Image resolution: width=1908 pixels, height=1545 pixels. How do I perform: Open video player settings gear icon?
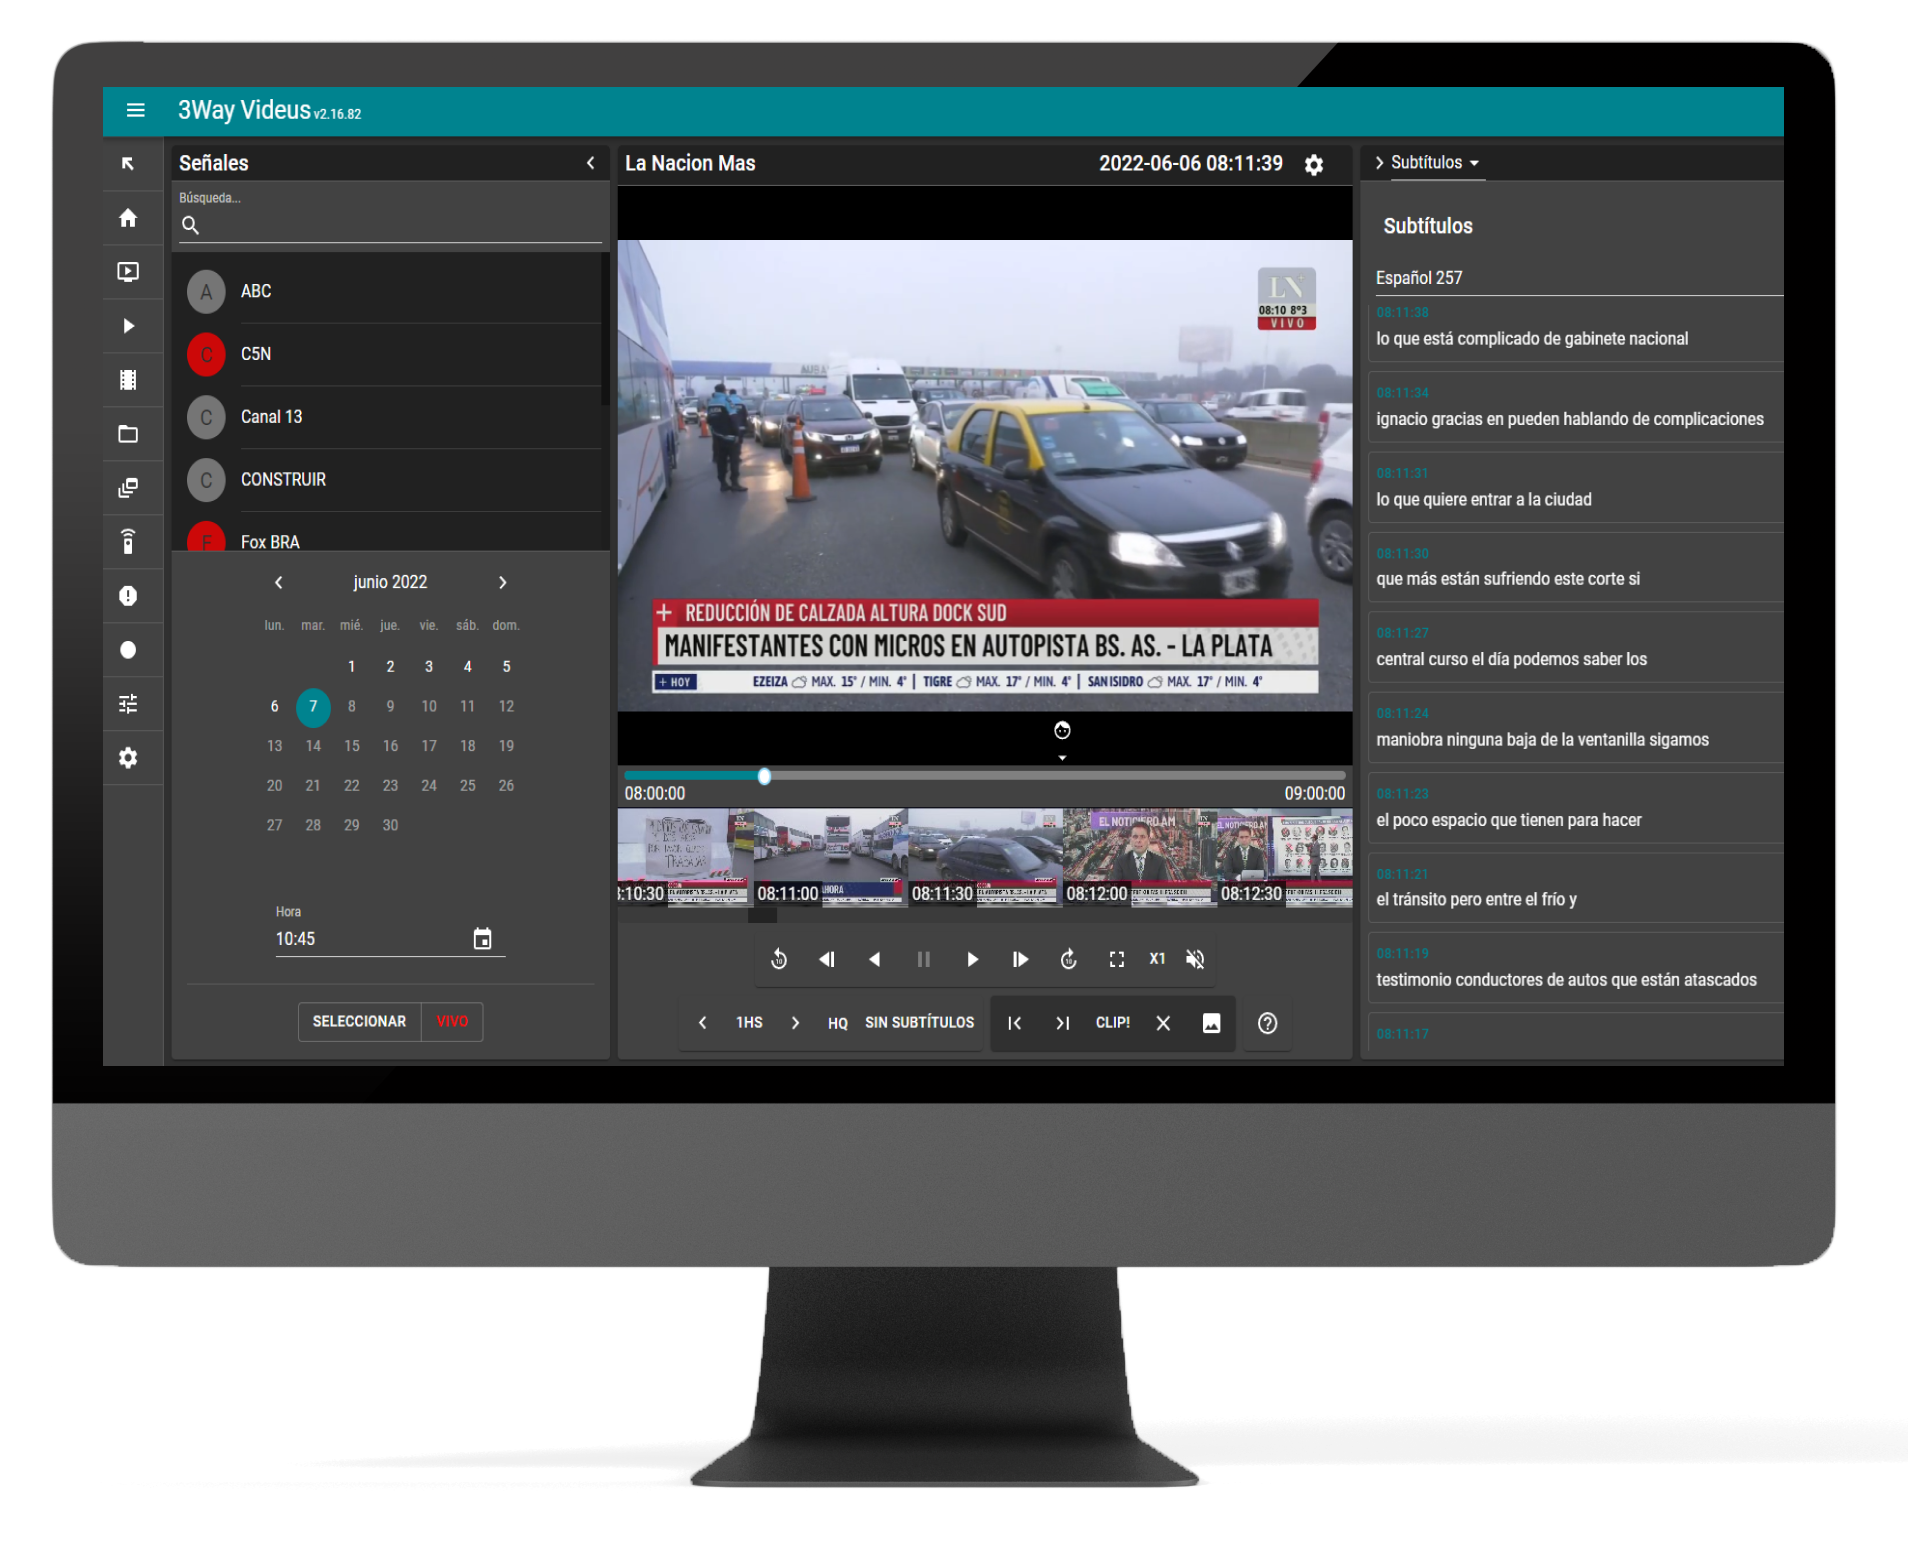point(1314,165)
